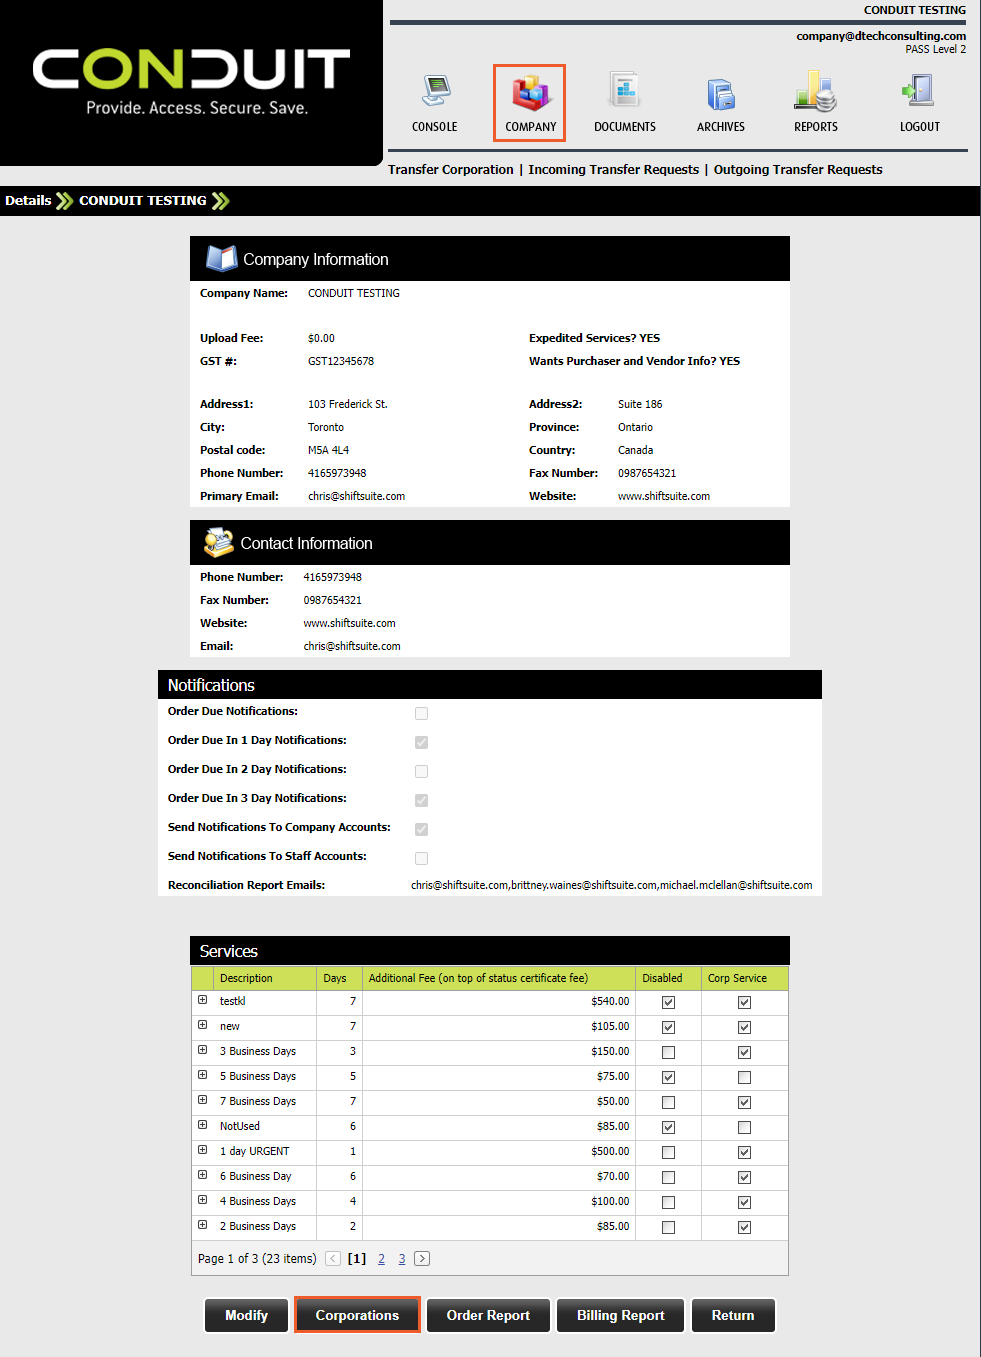Open Transfer Corporation menu item
The width and height of the screenshot is (981, 1357).
pyautogui.click(x=451, y=170)
